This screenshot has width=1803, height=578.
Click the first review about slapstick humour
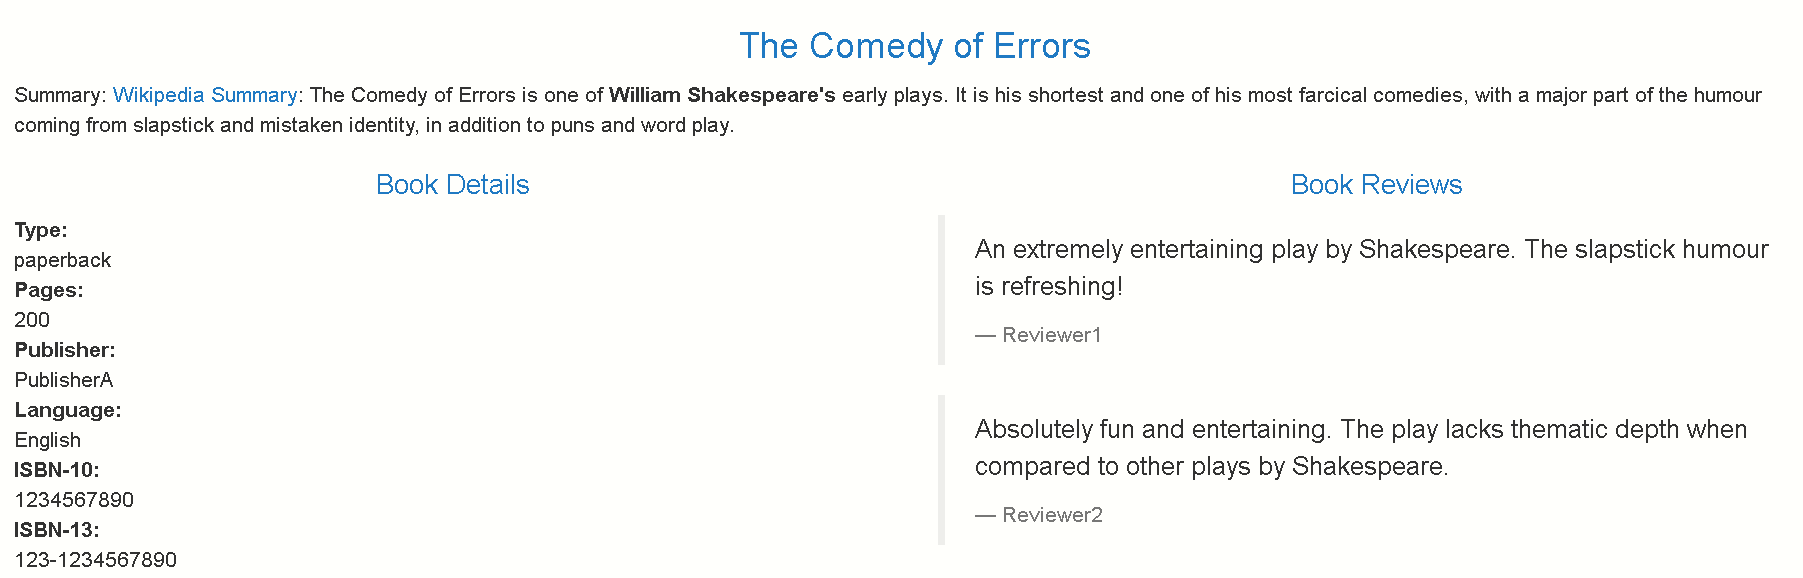tap(1372, 268)
